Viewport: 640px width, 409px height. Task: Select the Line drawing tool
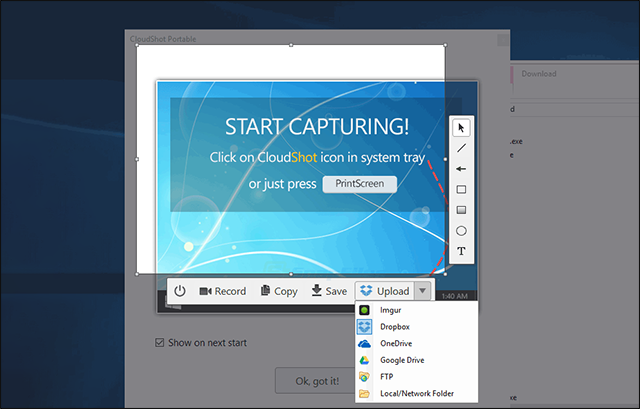coord(461,148)
